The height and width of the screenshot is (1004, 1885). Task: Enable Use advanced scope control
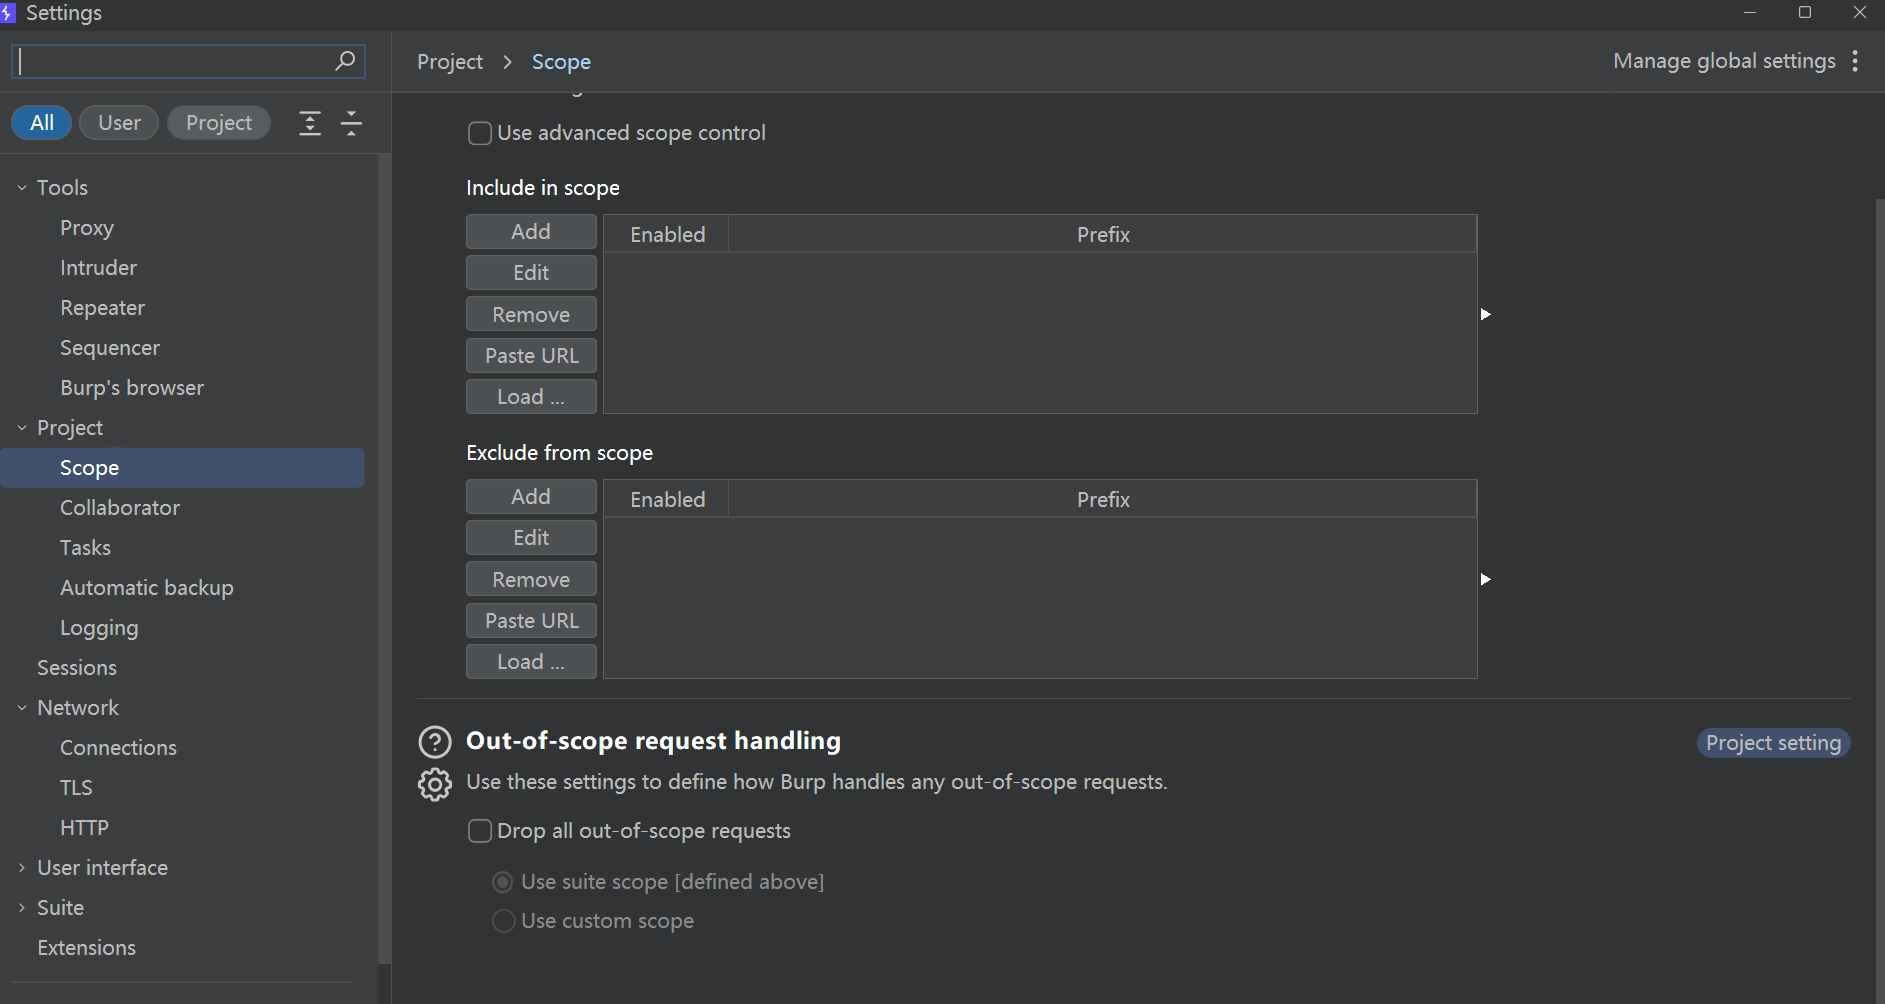pyautogui.click(x=480, y=133)
